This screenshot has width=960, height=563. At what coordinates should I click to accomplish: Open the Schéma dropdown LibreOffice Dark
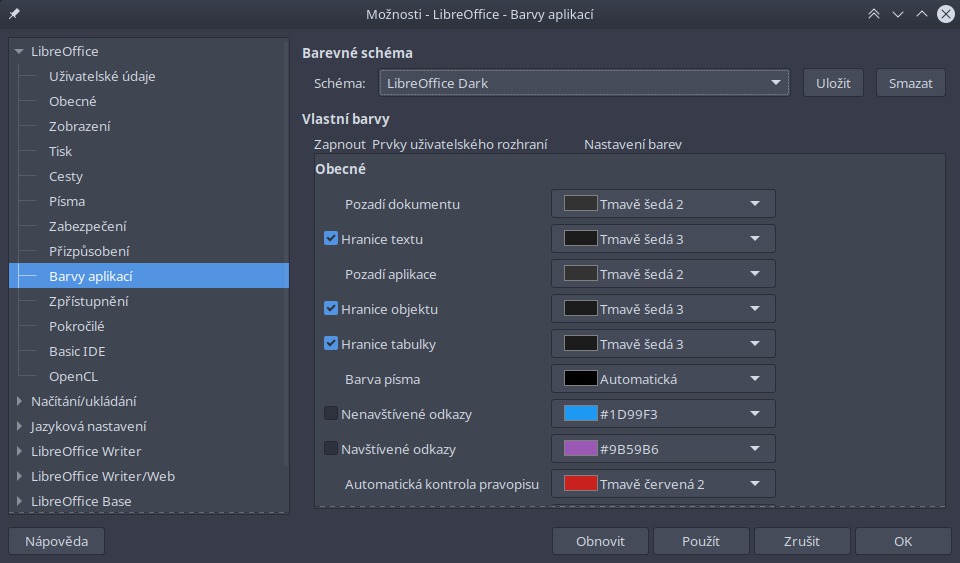(584, 83)
